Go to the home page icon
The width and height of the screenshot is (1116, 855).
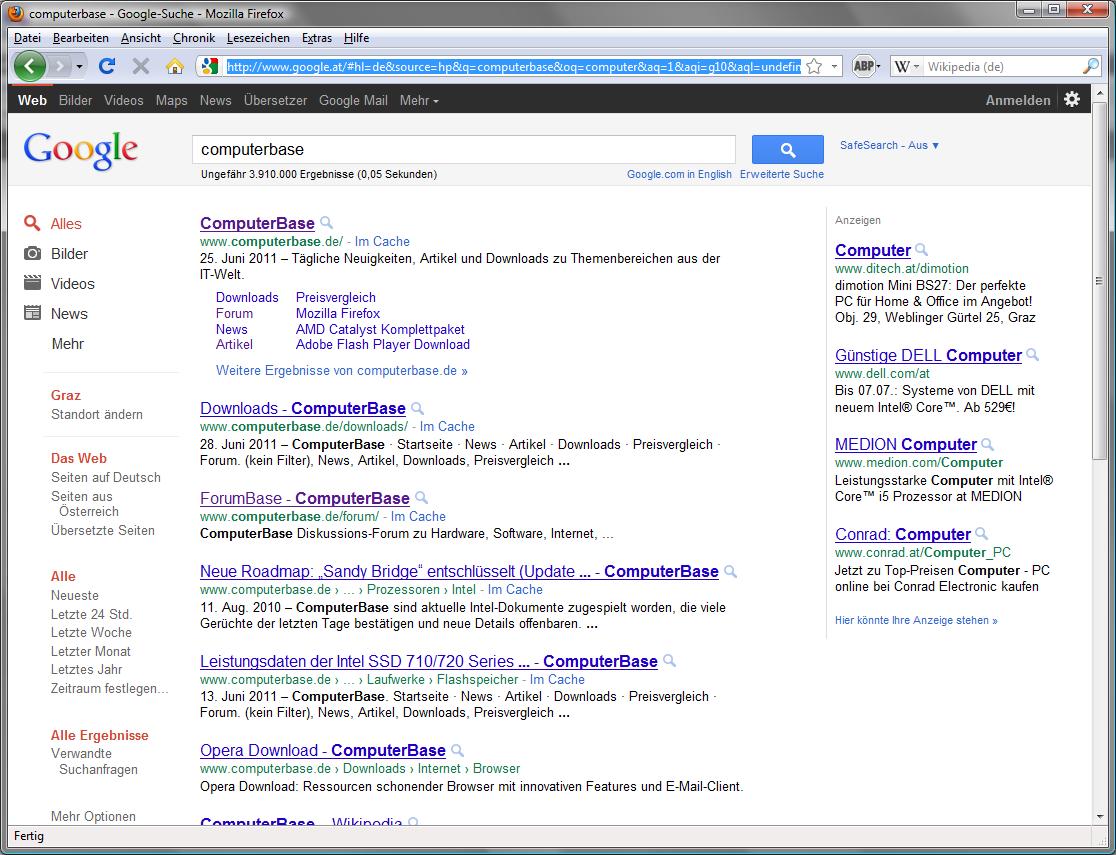coord(174,66)
